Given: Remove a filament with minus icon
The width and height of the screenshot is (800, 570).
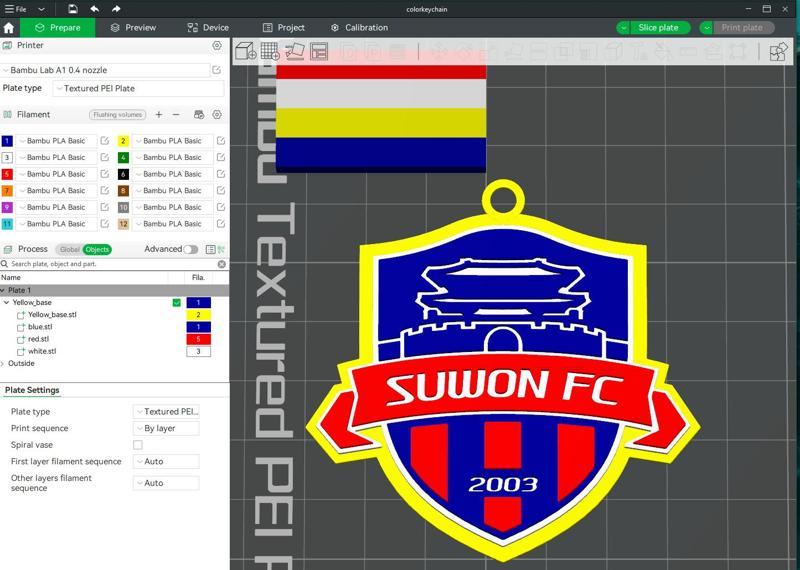Looking at the screenshot, I should pos(176,115).
